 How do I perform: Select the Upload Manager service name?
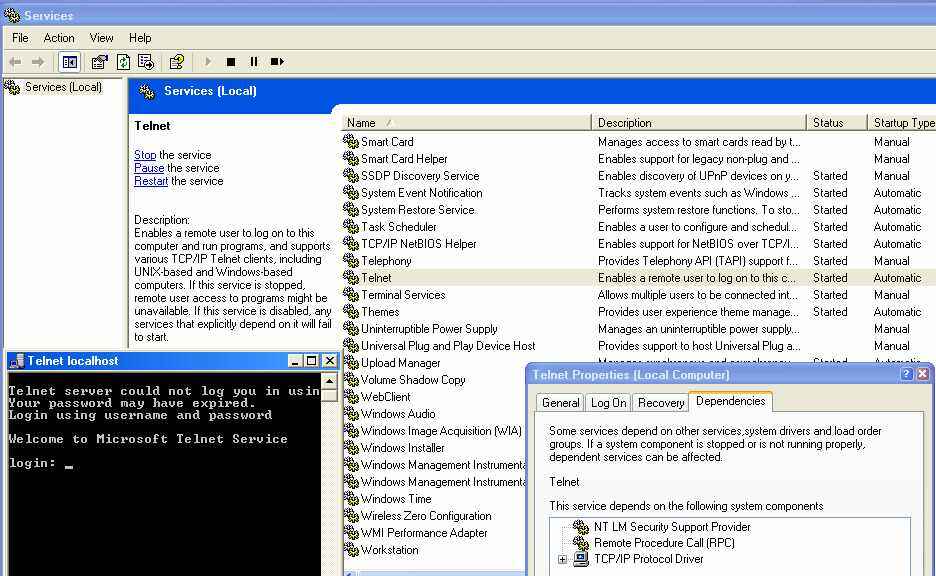pos(401,363)
